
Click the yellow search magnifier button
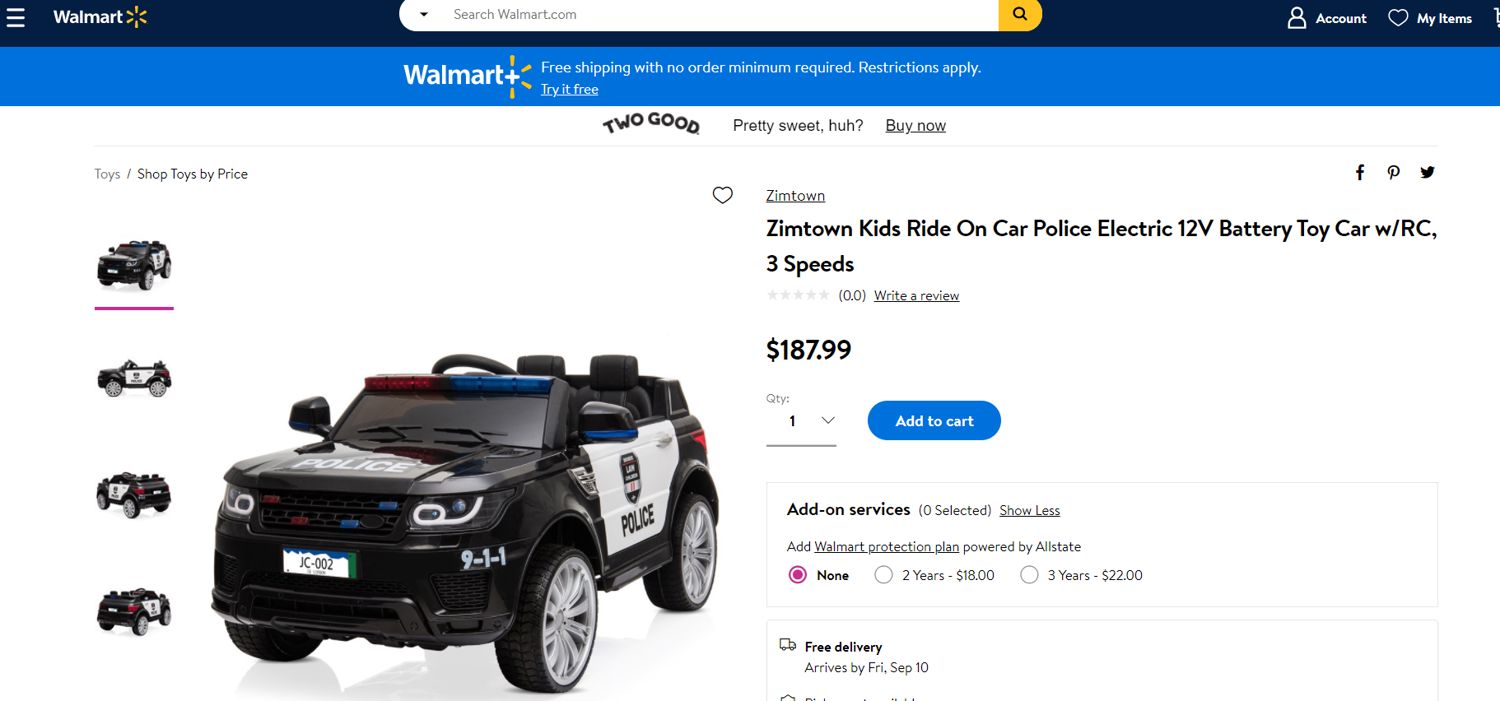point(1020,15)
